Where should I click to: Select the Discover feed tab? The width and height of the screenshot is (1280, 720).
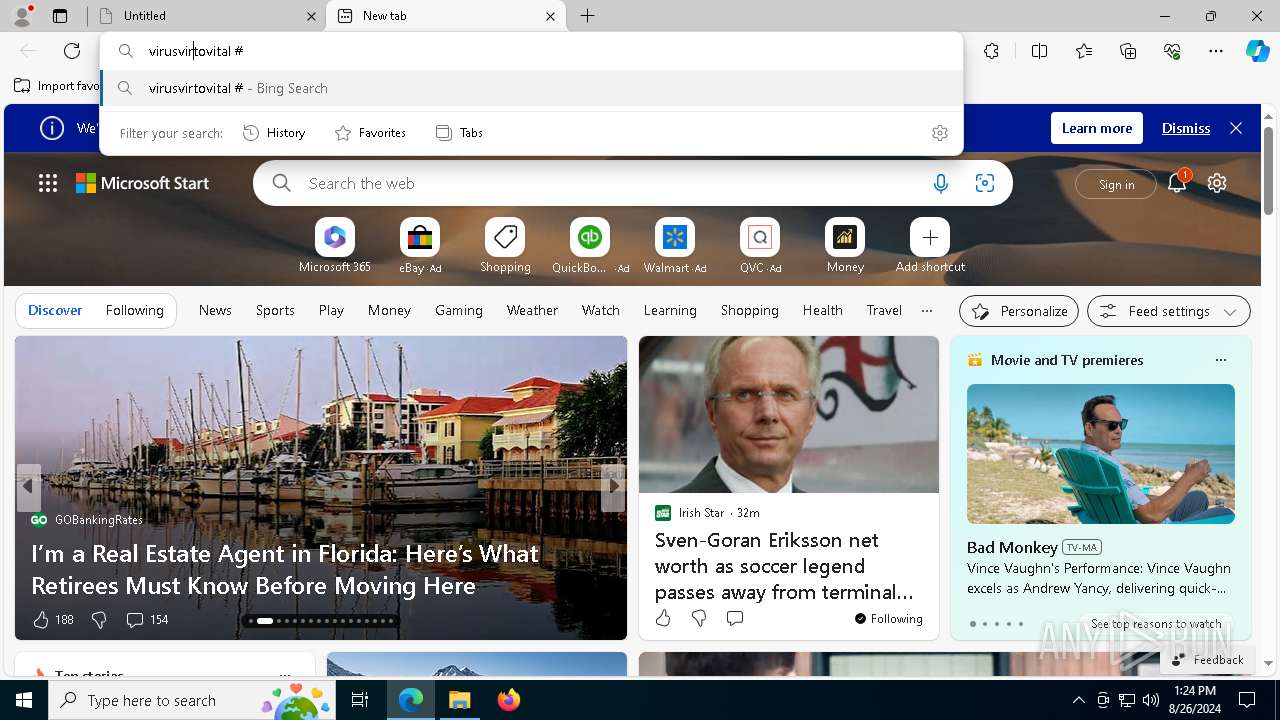[x=55, y=310]
